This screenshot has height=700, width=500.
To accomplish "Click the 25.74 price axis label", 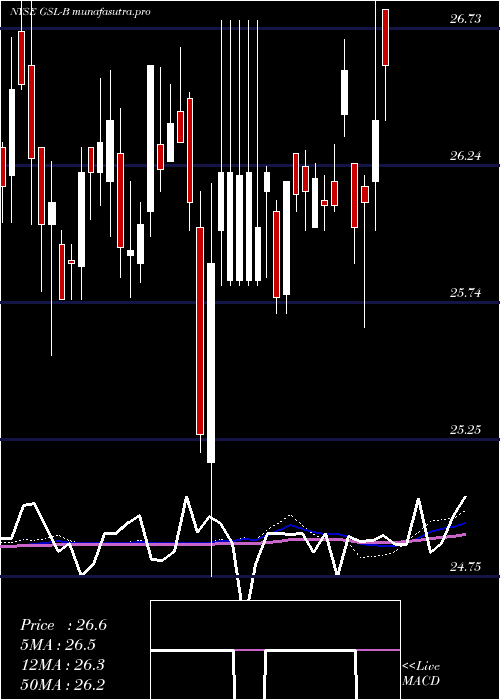I will tap(465, 293).
